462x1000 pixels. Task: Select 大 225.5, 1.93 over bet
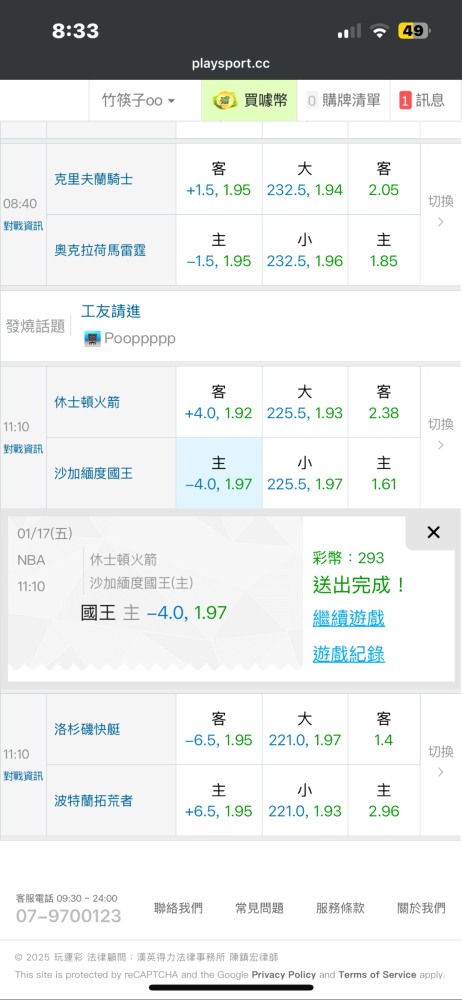[x=304, y=402]
